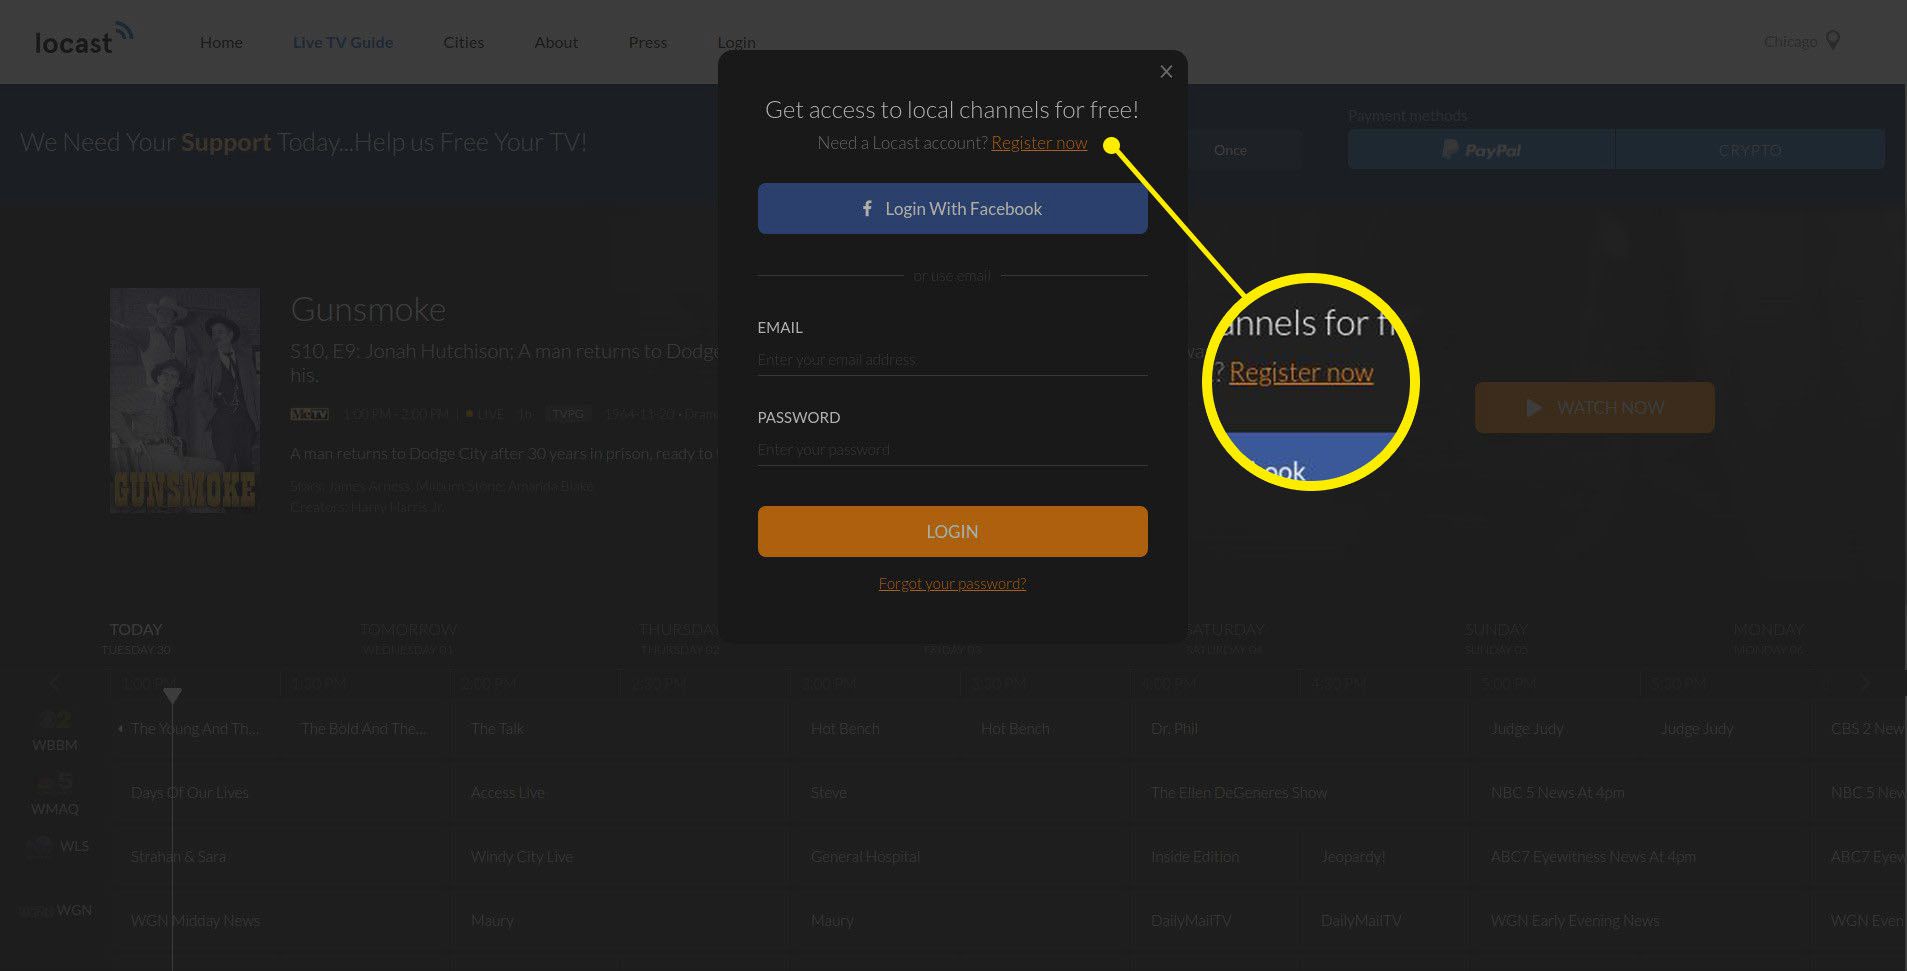Choose the Once donation option

1230,150
